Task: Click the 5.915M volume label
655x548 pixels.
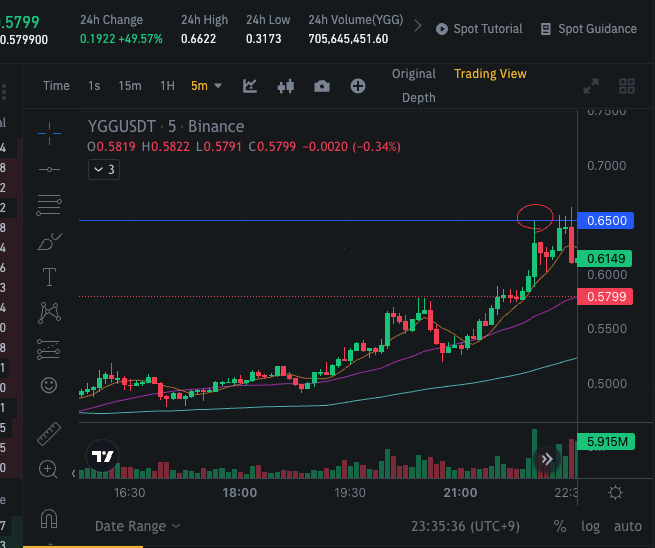Action: coord(606,441)
